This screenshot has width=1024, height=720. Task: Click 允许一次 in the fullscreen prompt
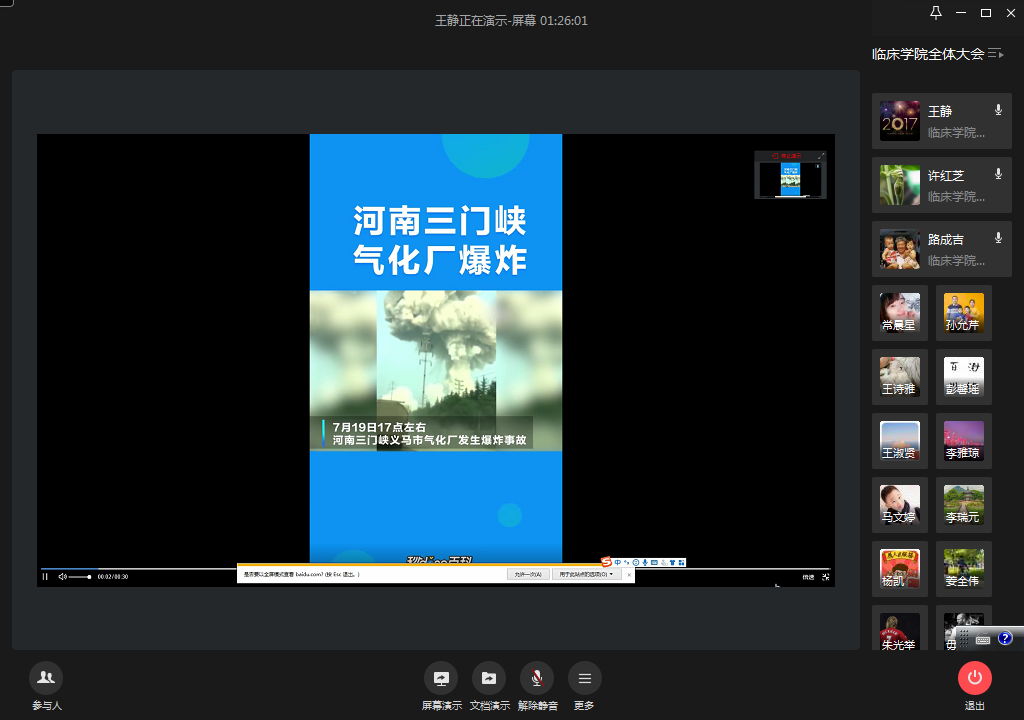pyautogui.click(x=527, y=575)
